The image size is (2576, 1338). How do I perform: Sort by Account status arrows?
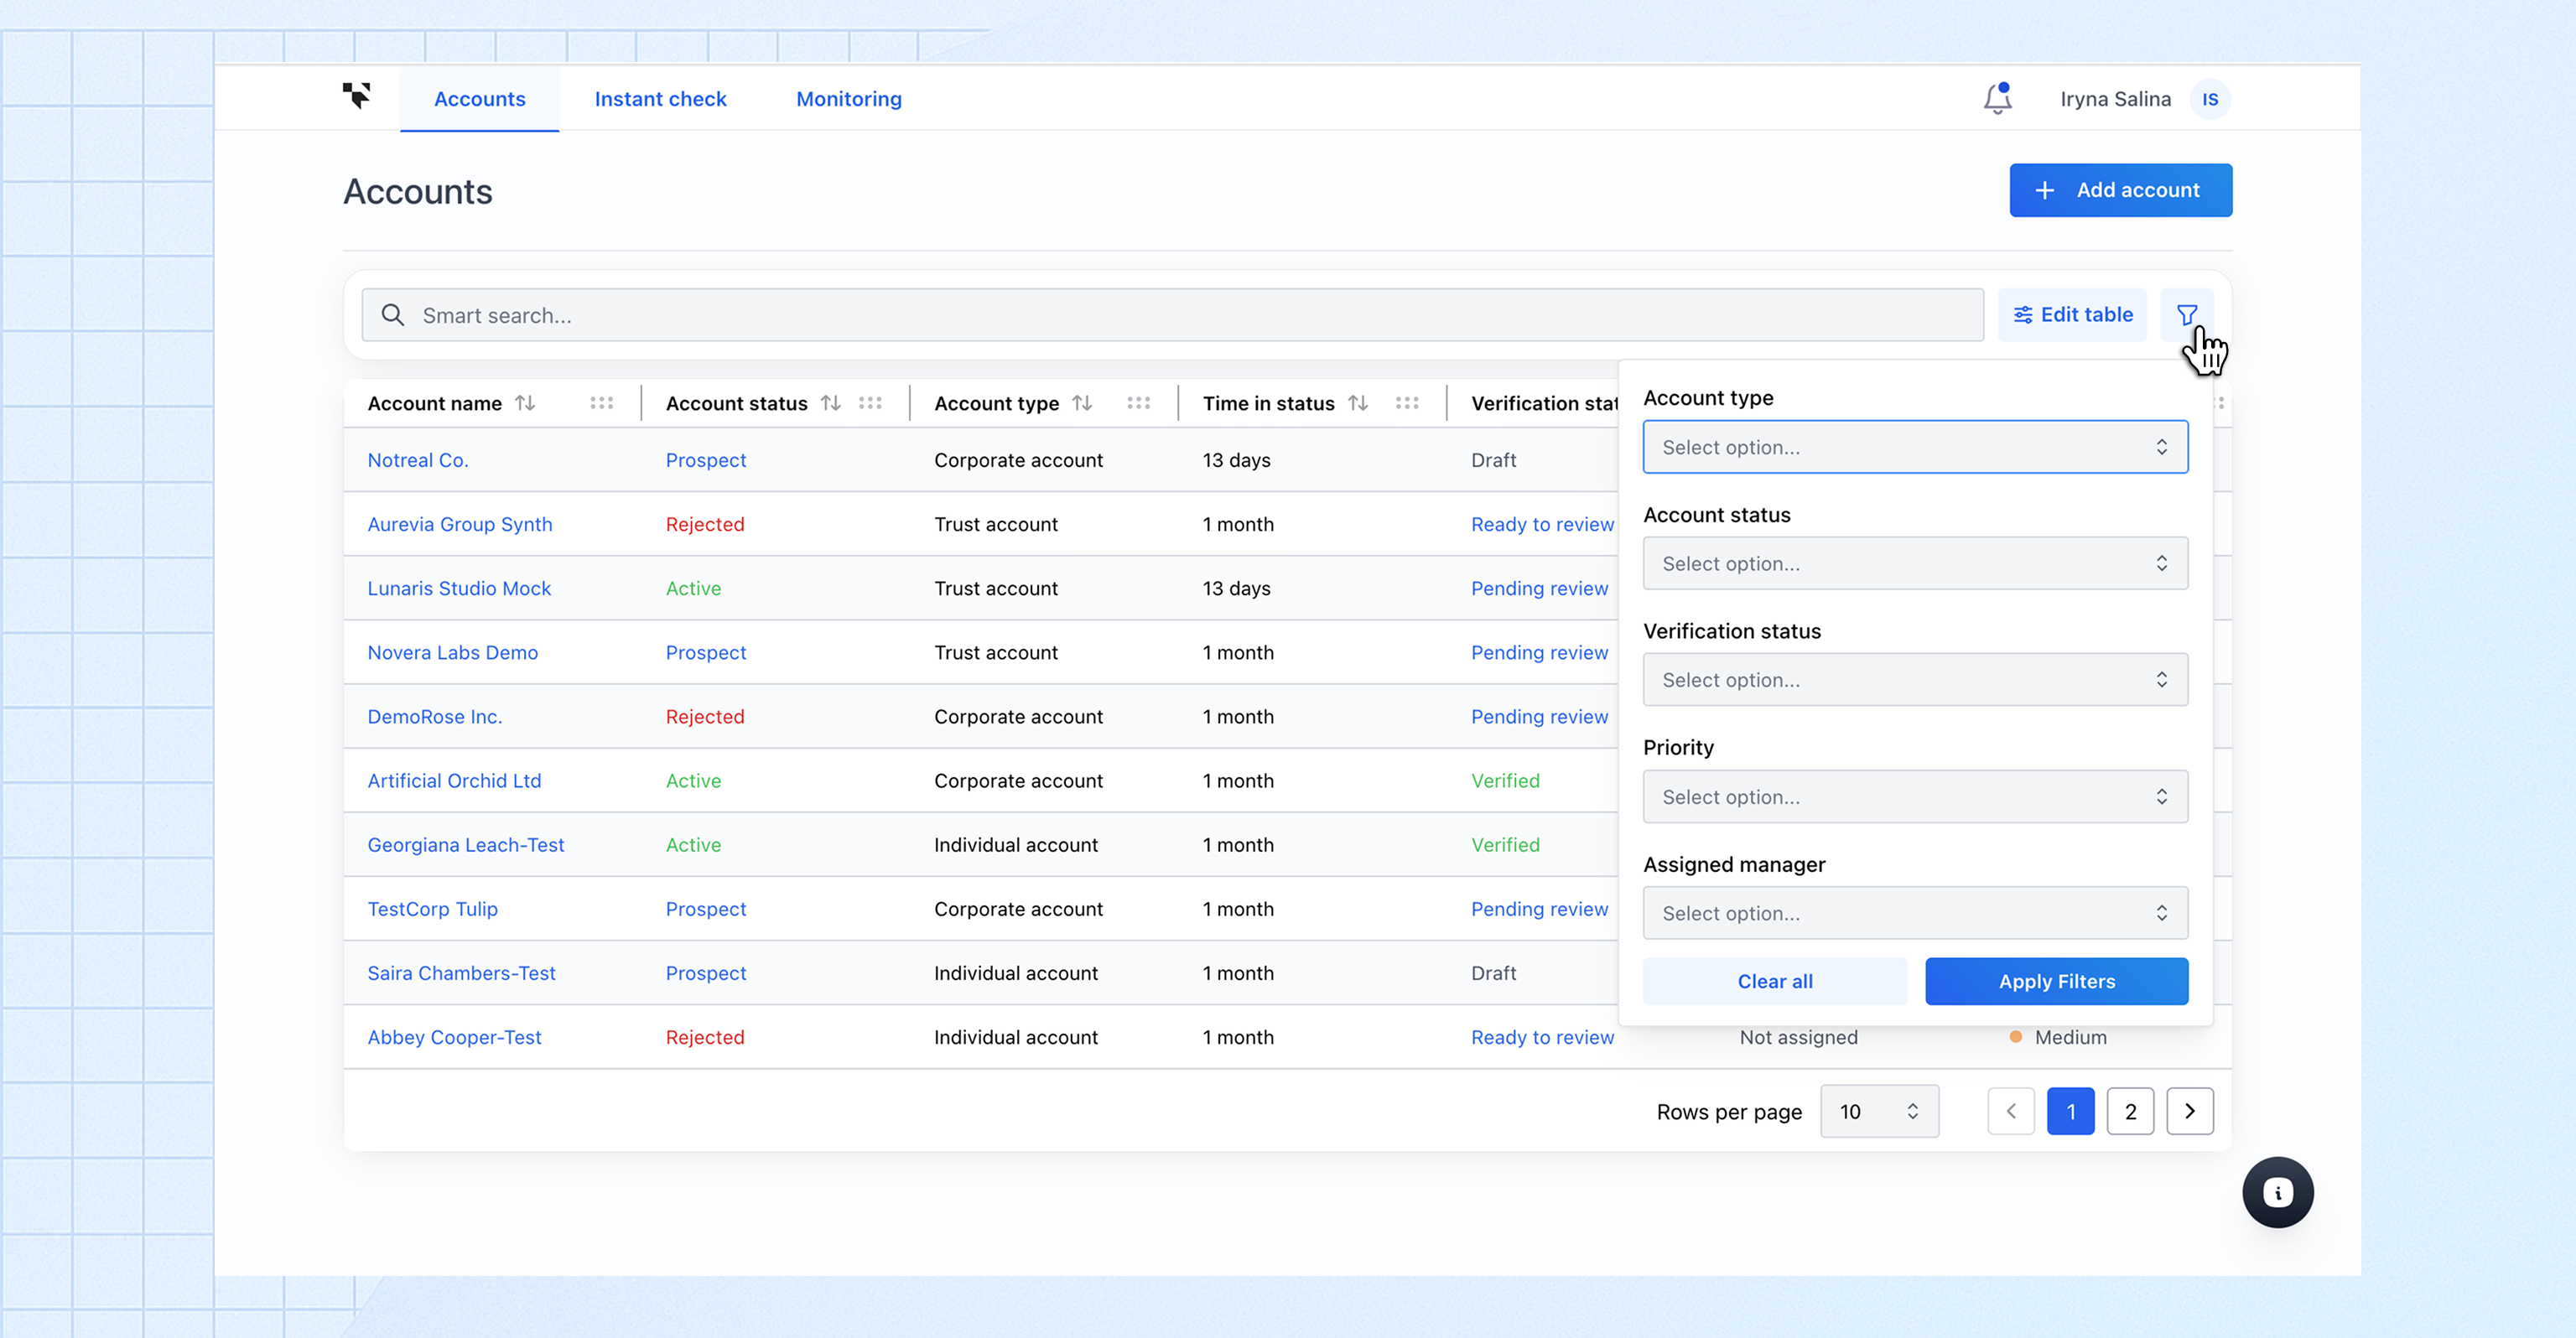coord(830,403)
